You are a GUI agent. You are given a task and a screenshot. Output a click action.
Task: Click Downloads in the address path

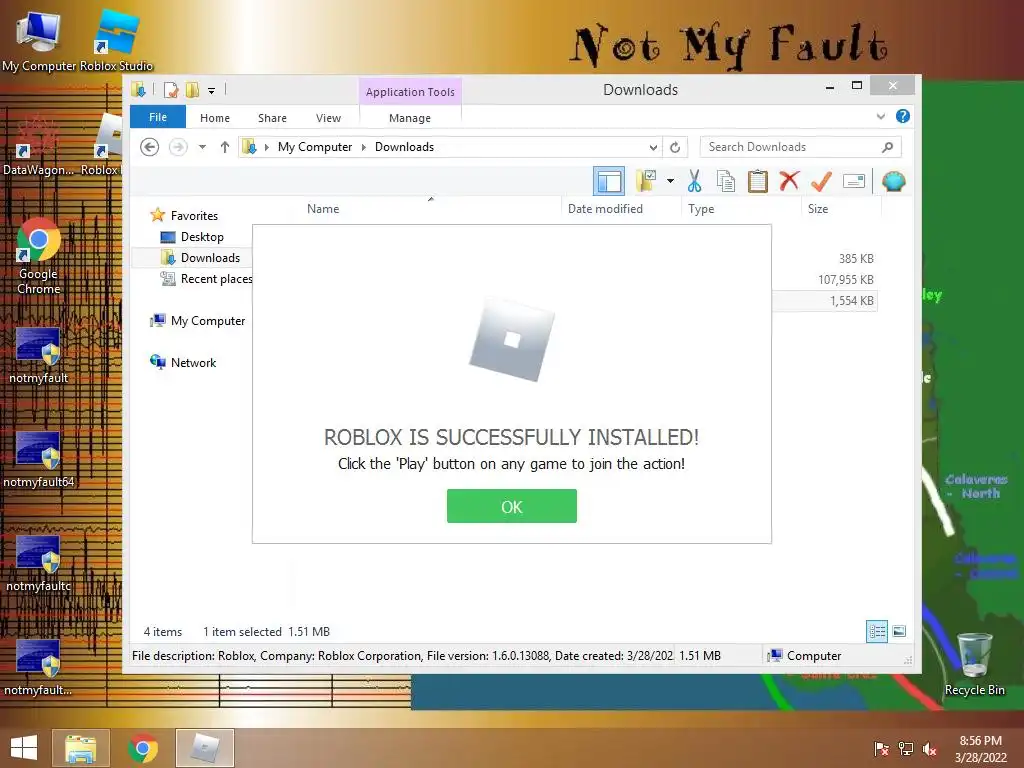click(404, 147)
